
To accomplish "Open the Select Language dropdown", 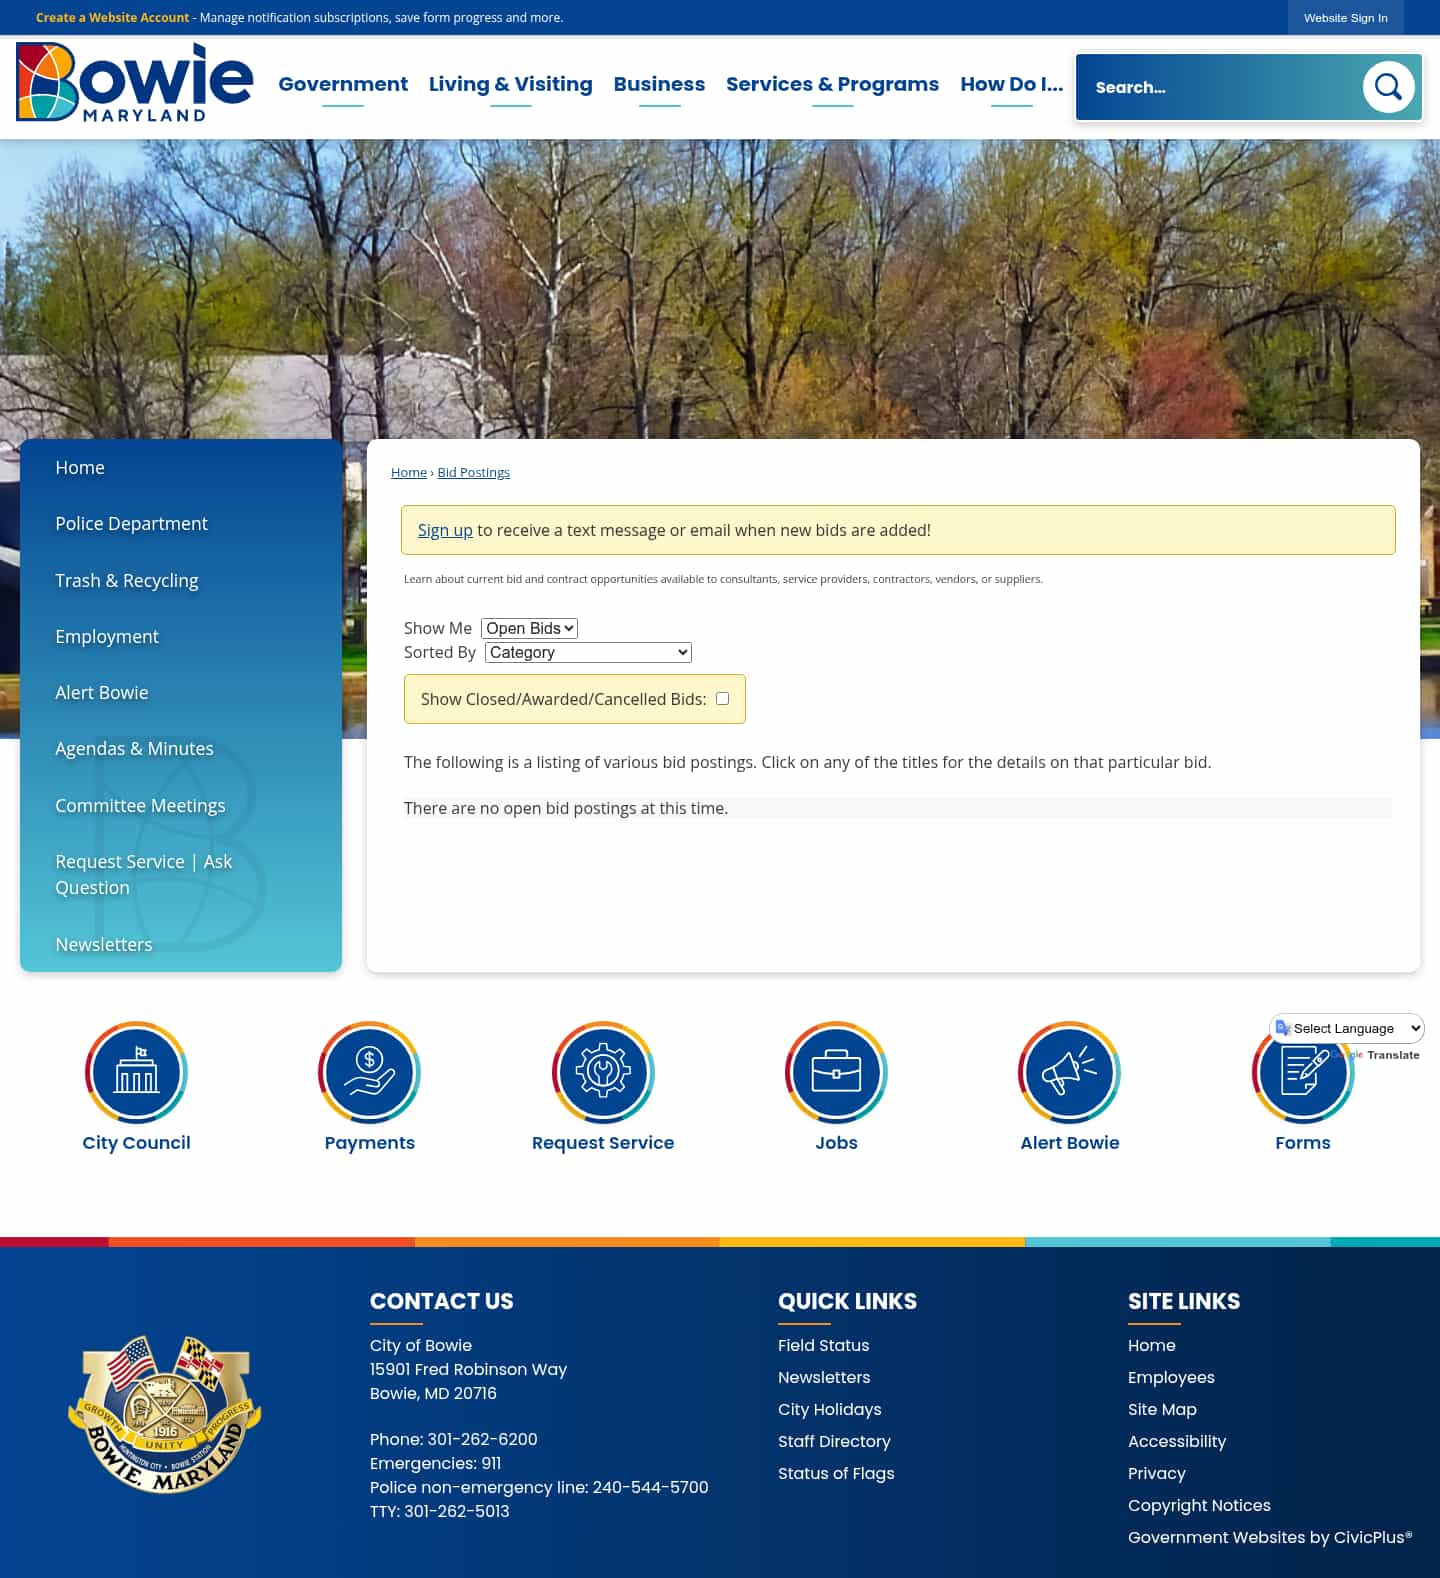I will point(1347,1028).
